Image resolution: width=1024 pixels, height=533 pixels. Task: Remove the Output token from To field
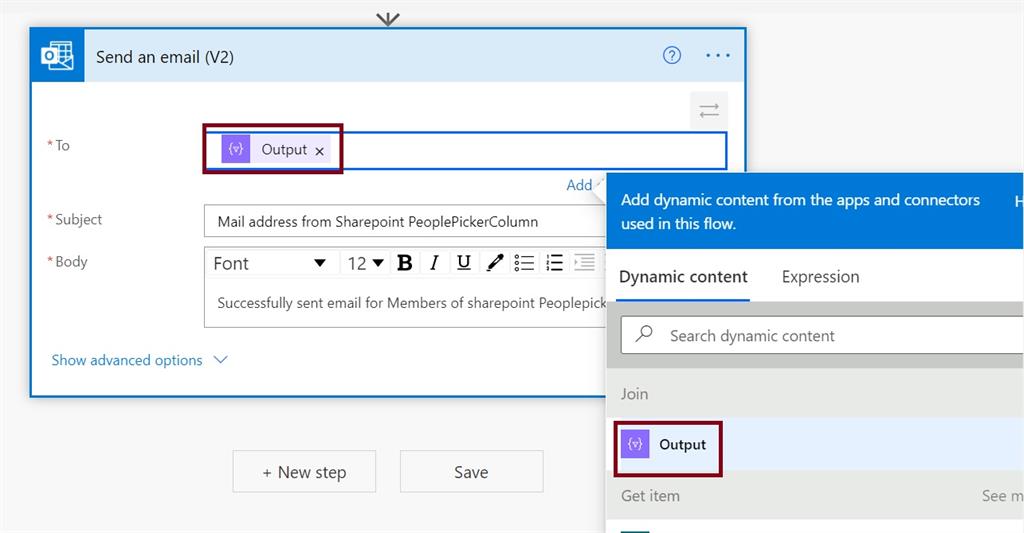point(320,151)
